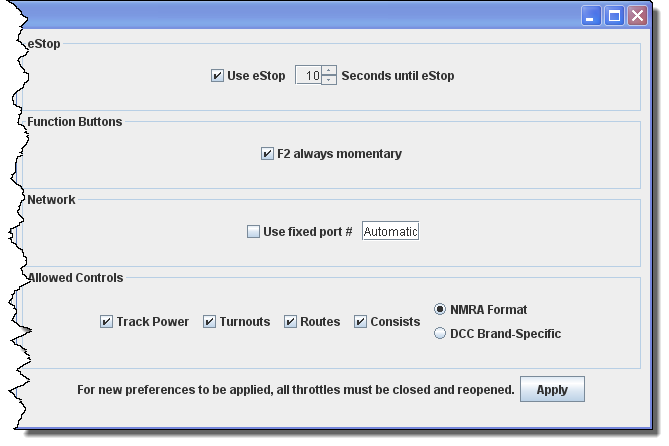Disable F2 always momentary option
Image resolution: width=669 pixels, height=446 pixels.
pos(267,154)
